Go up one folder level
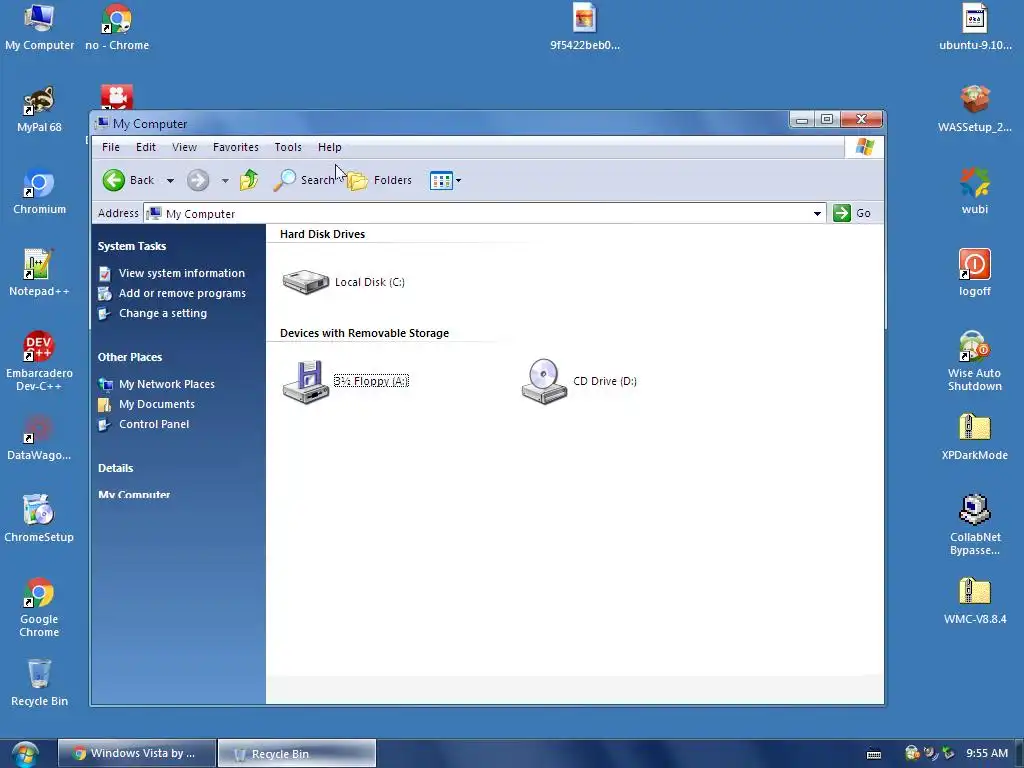The image size is (1024, 768). click(x=249, y=180)
